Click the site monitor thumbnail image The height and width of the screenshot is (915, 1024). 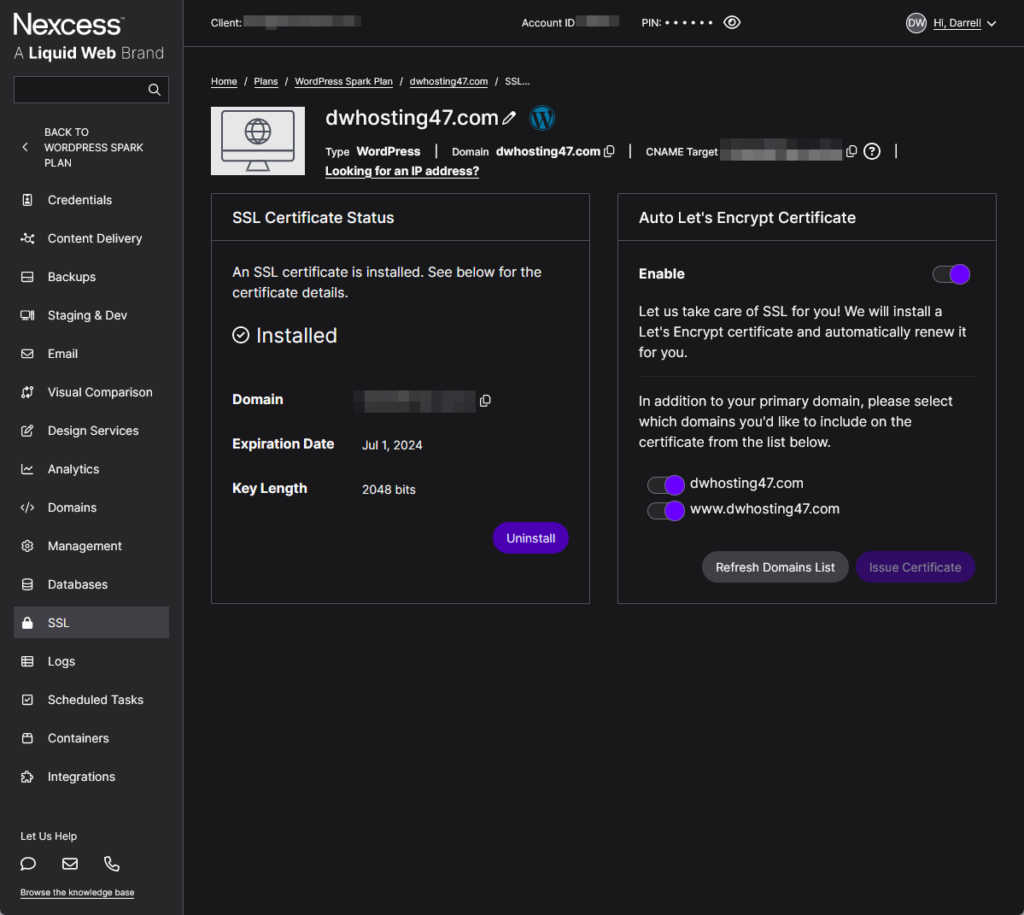pyautogui.click(x=258, y=141)
